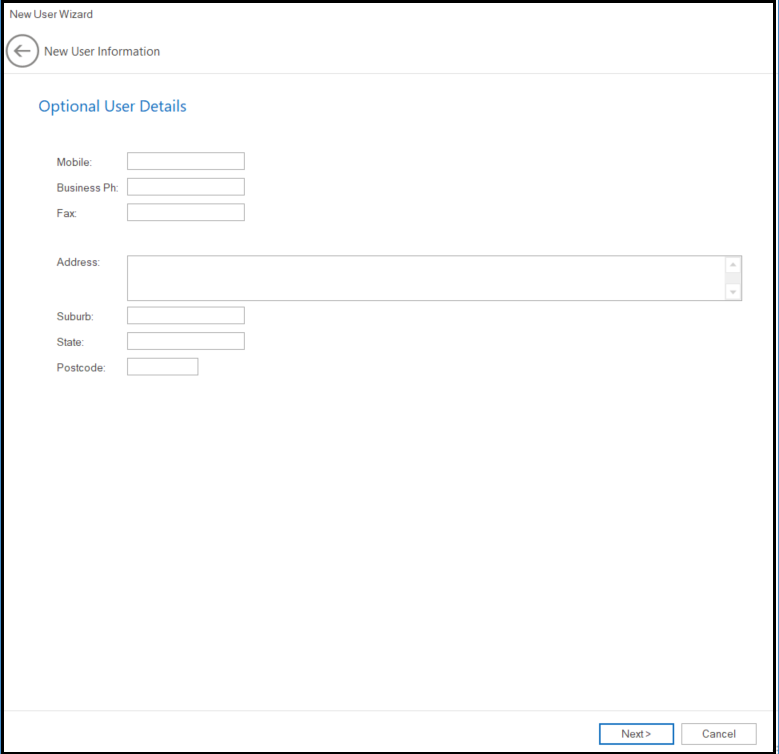The width and height of the screenshot is (779, 754).
Task: Click the Mobile input field
Action: click(185, 161)
